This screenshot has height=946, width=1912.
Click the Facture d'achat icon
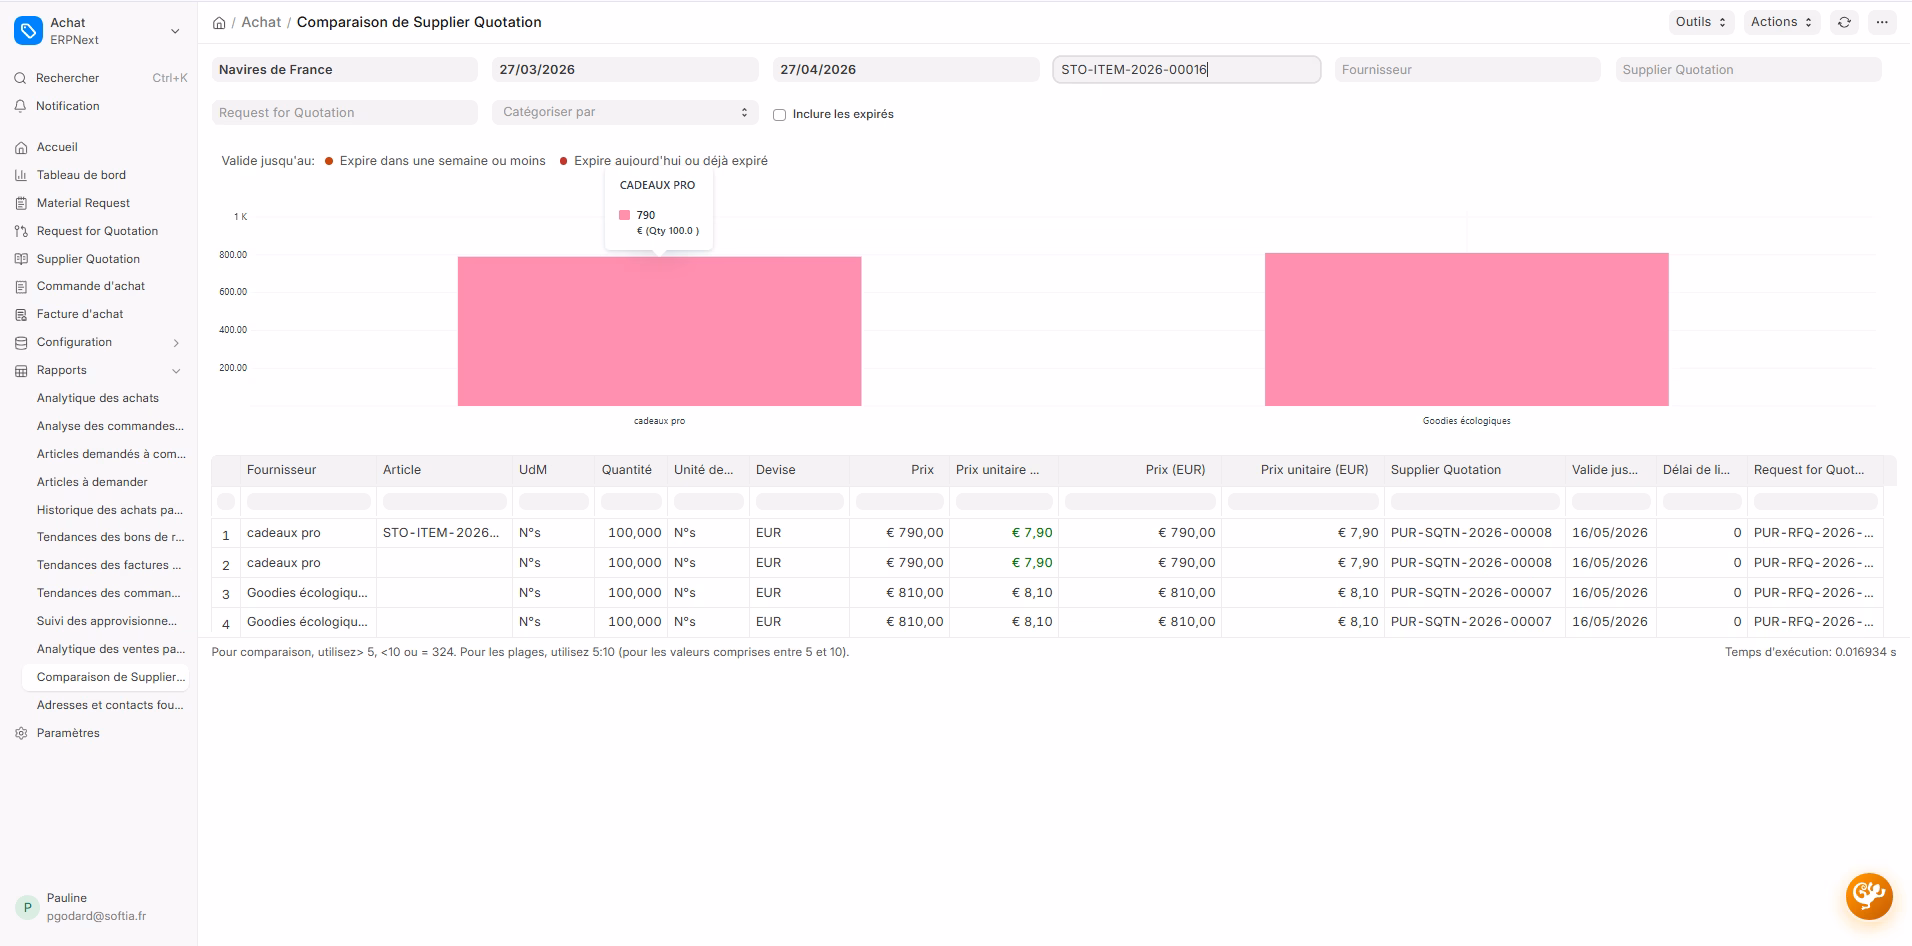click(x=22, y=314)
